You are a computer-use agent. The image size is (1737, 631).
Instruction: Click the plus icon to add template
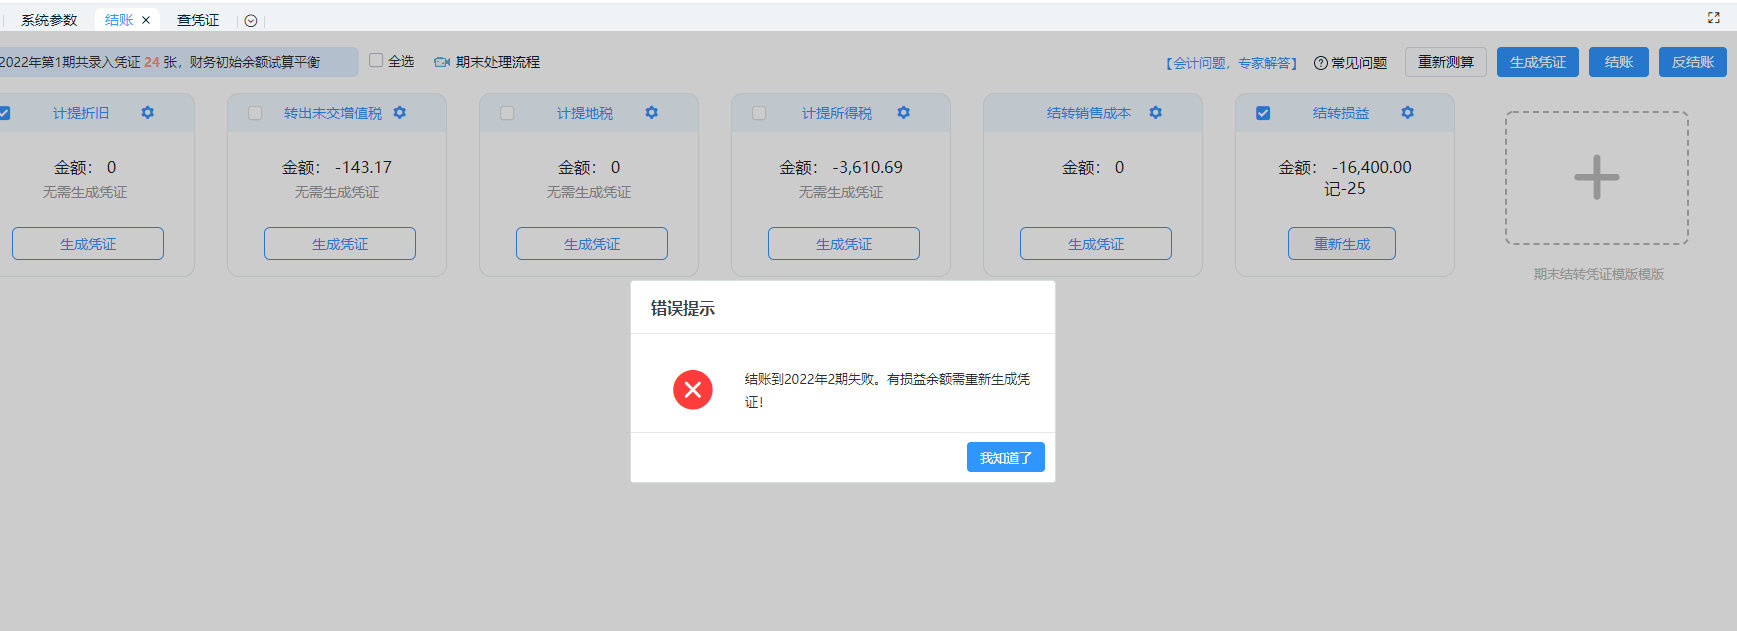click(1596, 178)
